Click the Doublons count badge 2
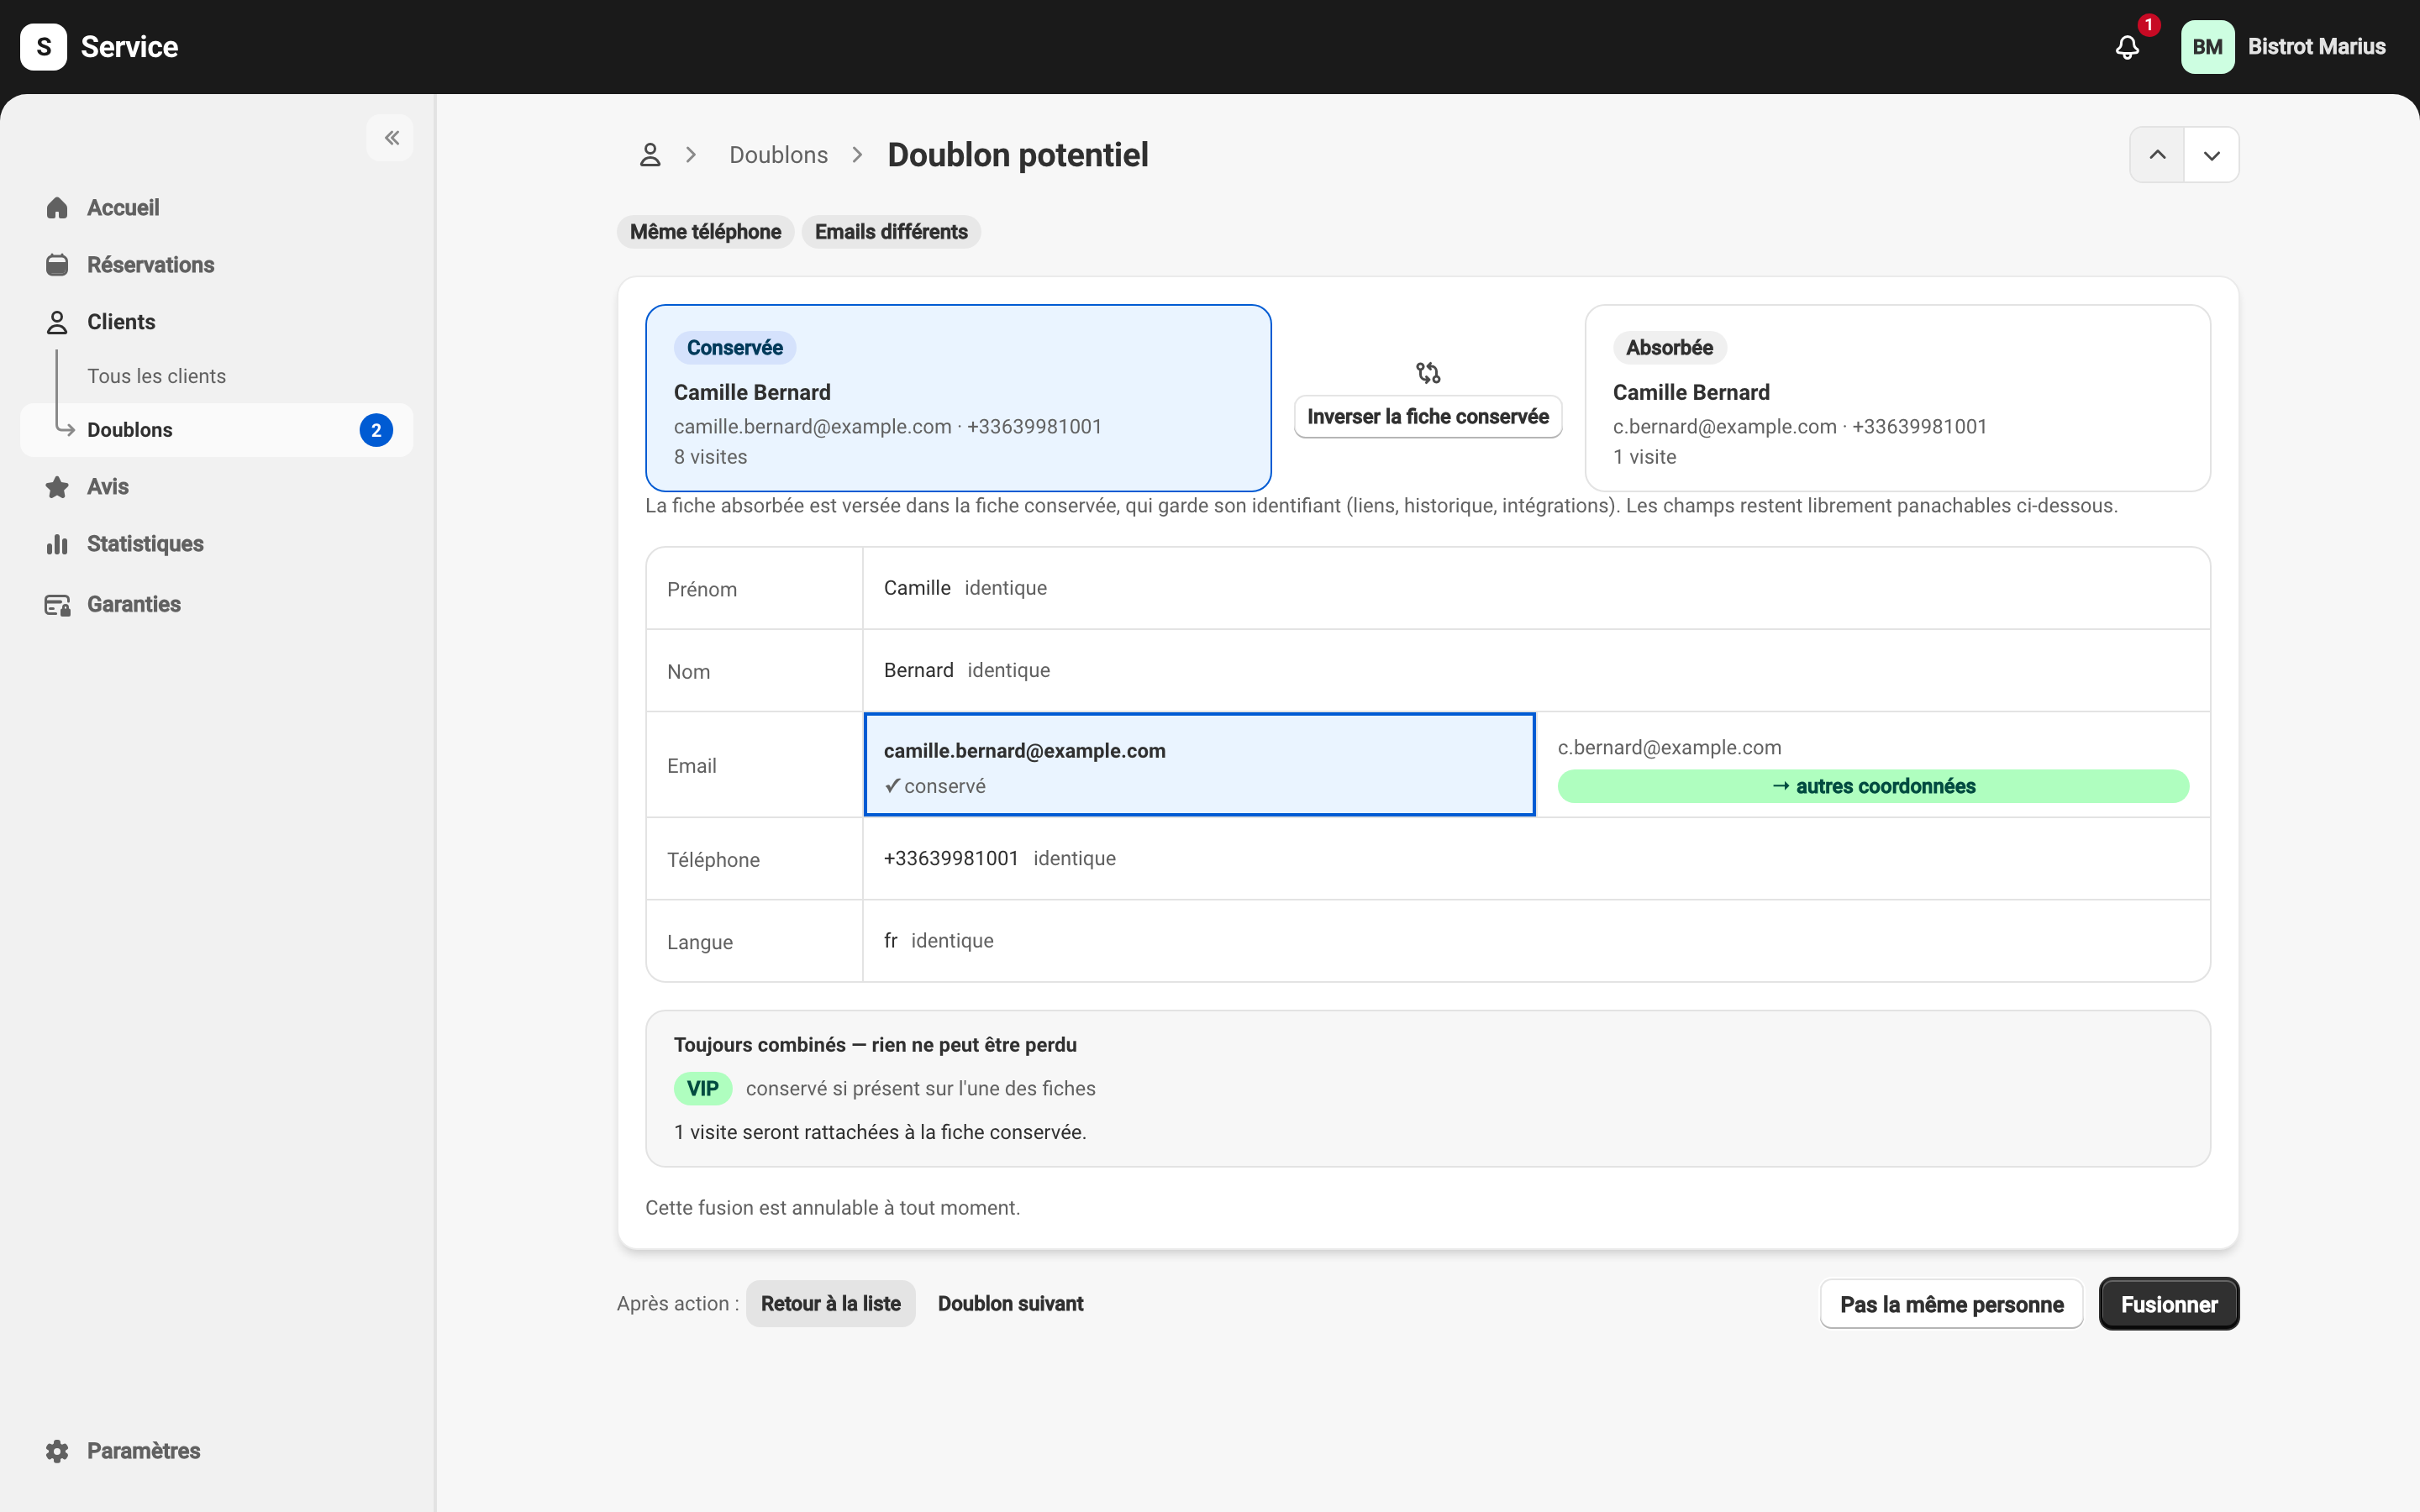The width and height of the screenshot is (2420, 1512). tap(376, 430)
